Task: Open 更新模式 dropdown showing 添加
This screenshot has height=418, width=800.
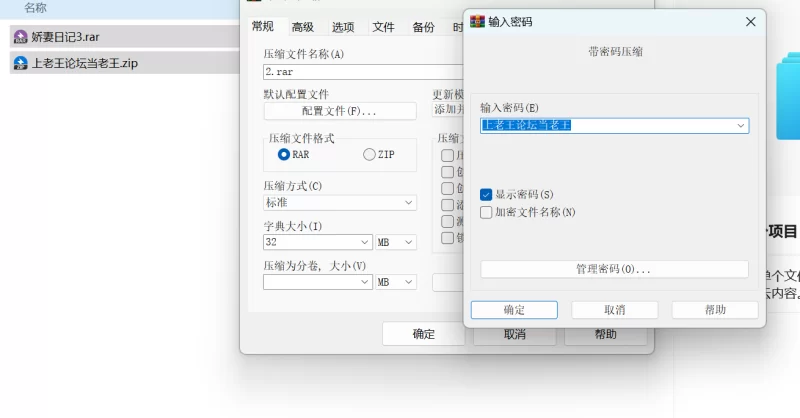Action: [x=448, y=109]
